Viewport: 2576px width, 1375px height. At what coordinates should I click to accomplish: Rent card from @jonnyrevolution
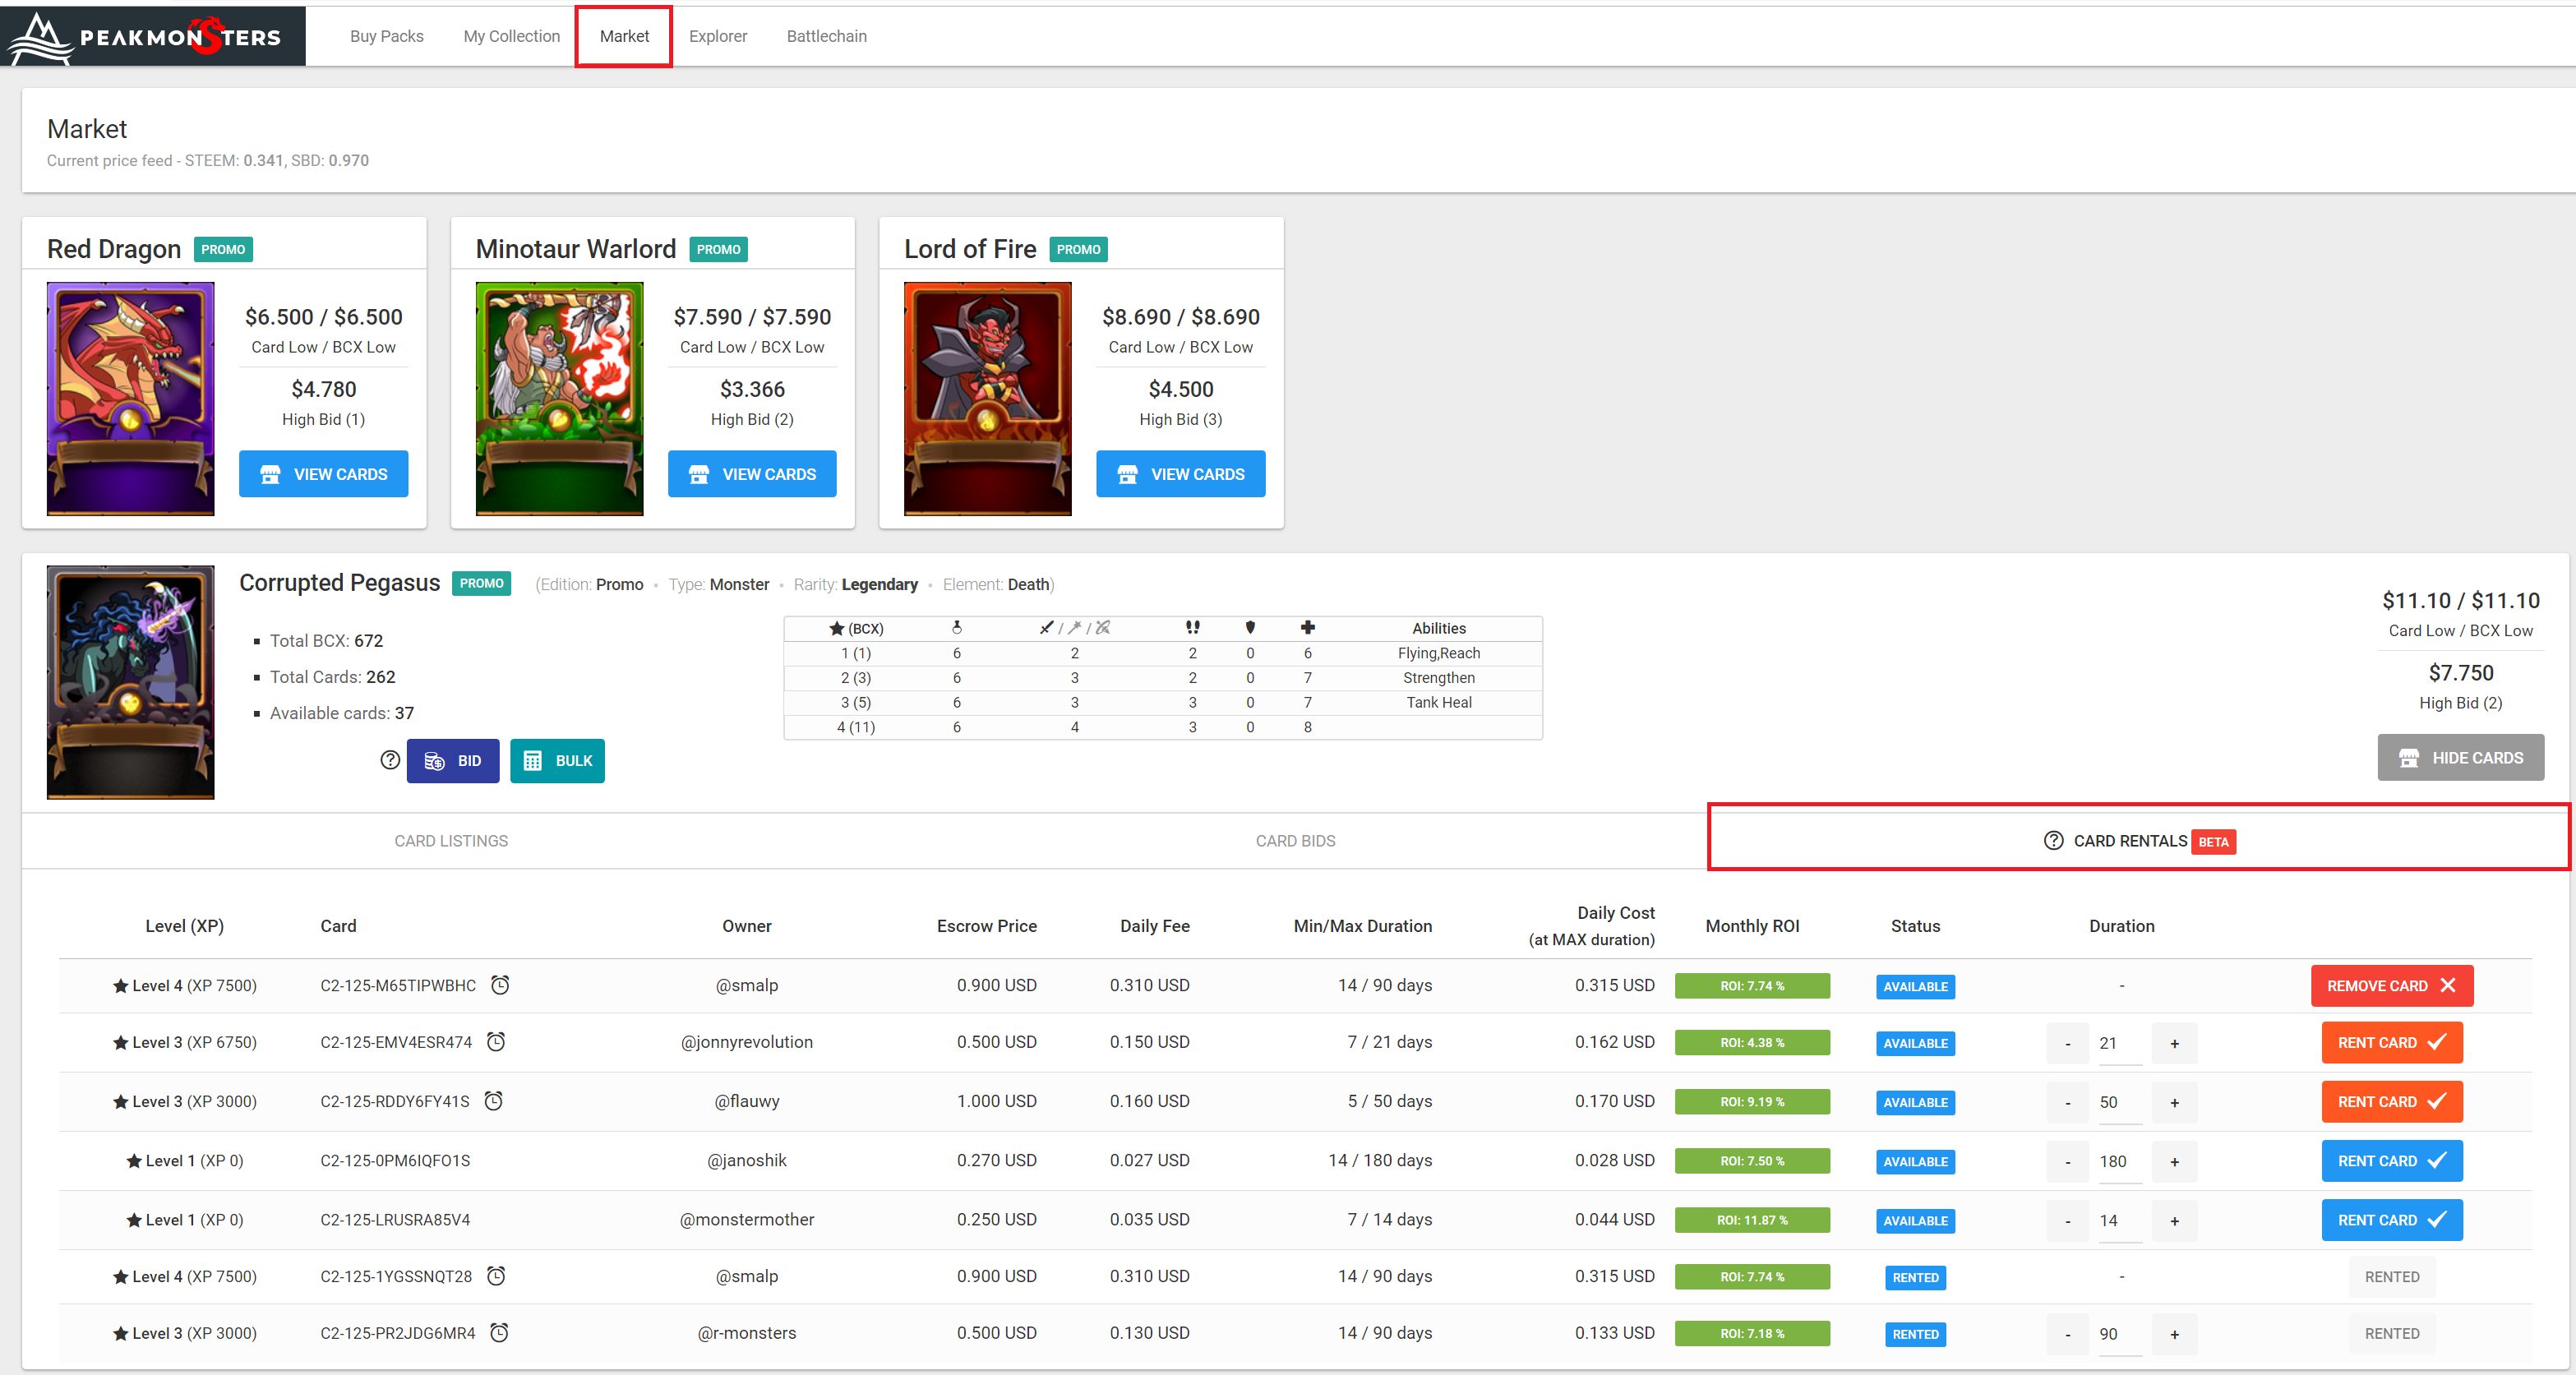coord(2391,1043)
